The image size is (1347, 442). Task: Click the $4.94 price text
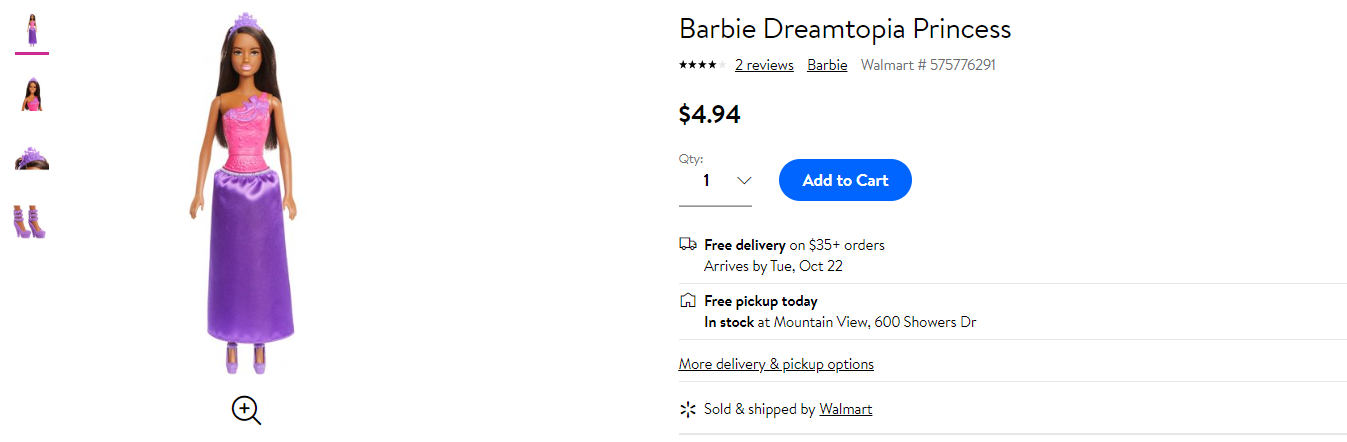click(709, 115)
